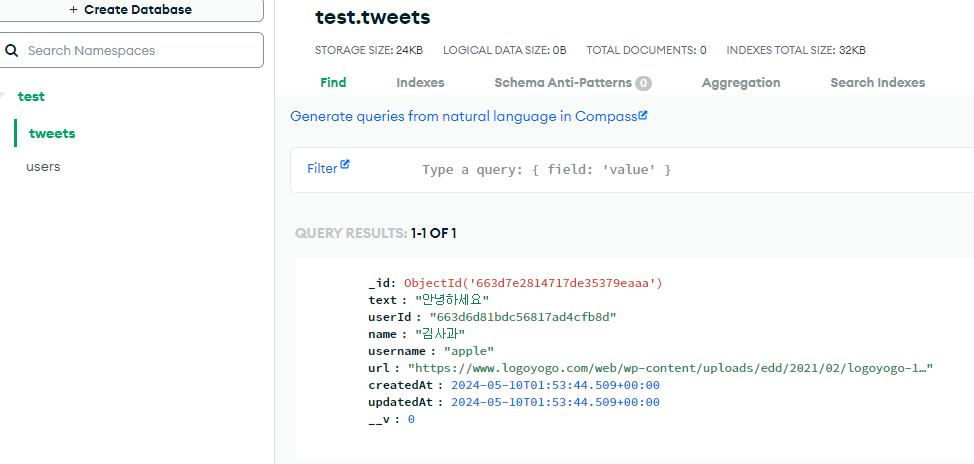Click the logoyogo url field value
The image size is (974, 464).
[670, 368]
